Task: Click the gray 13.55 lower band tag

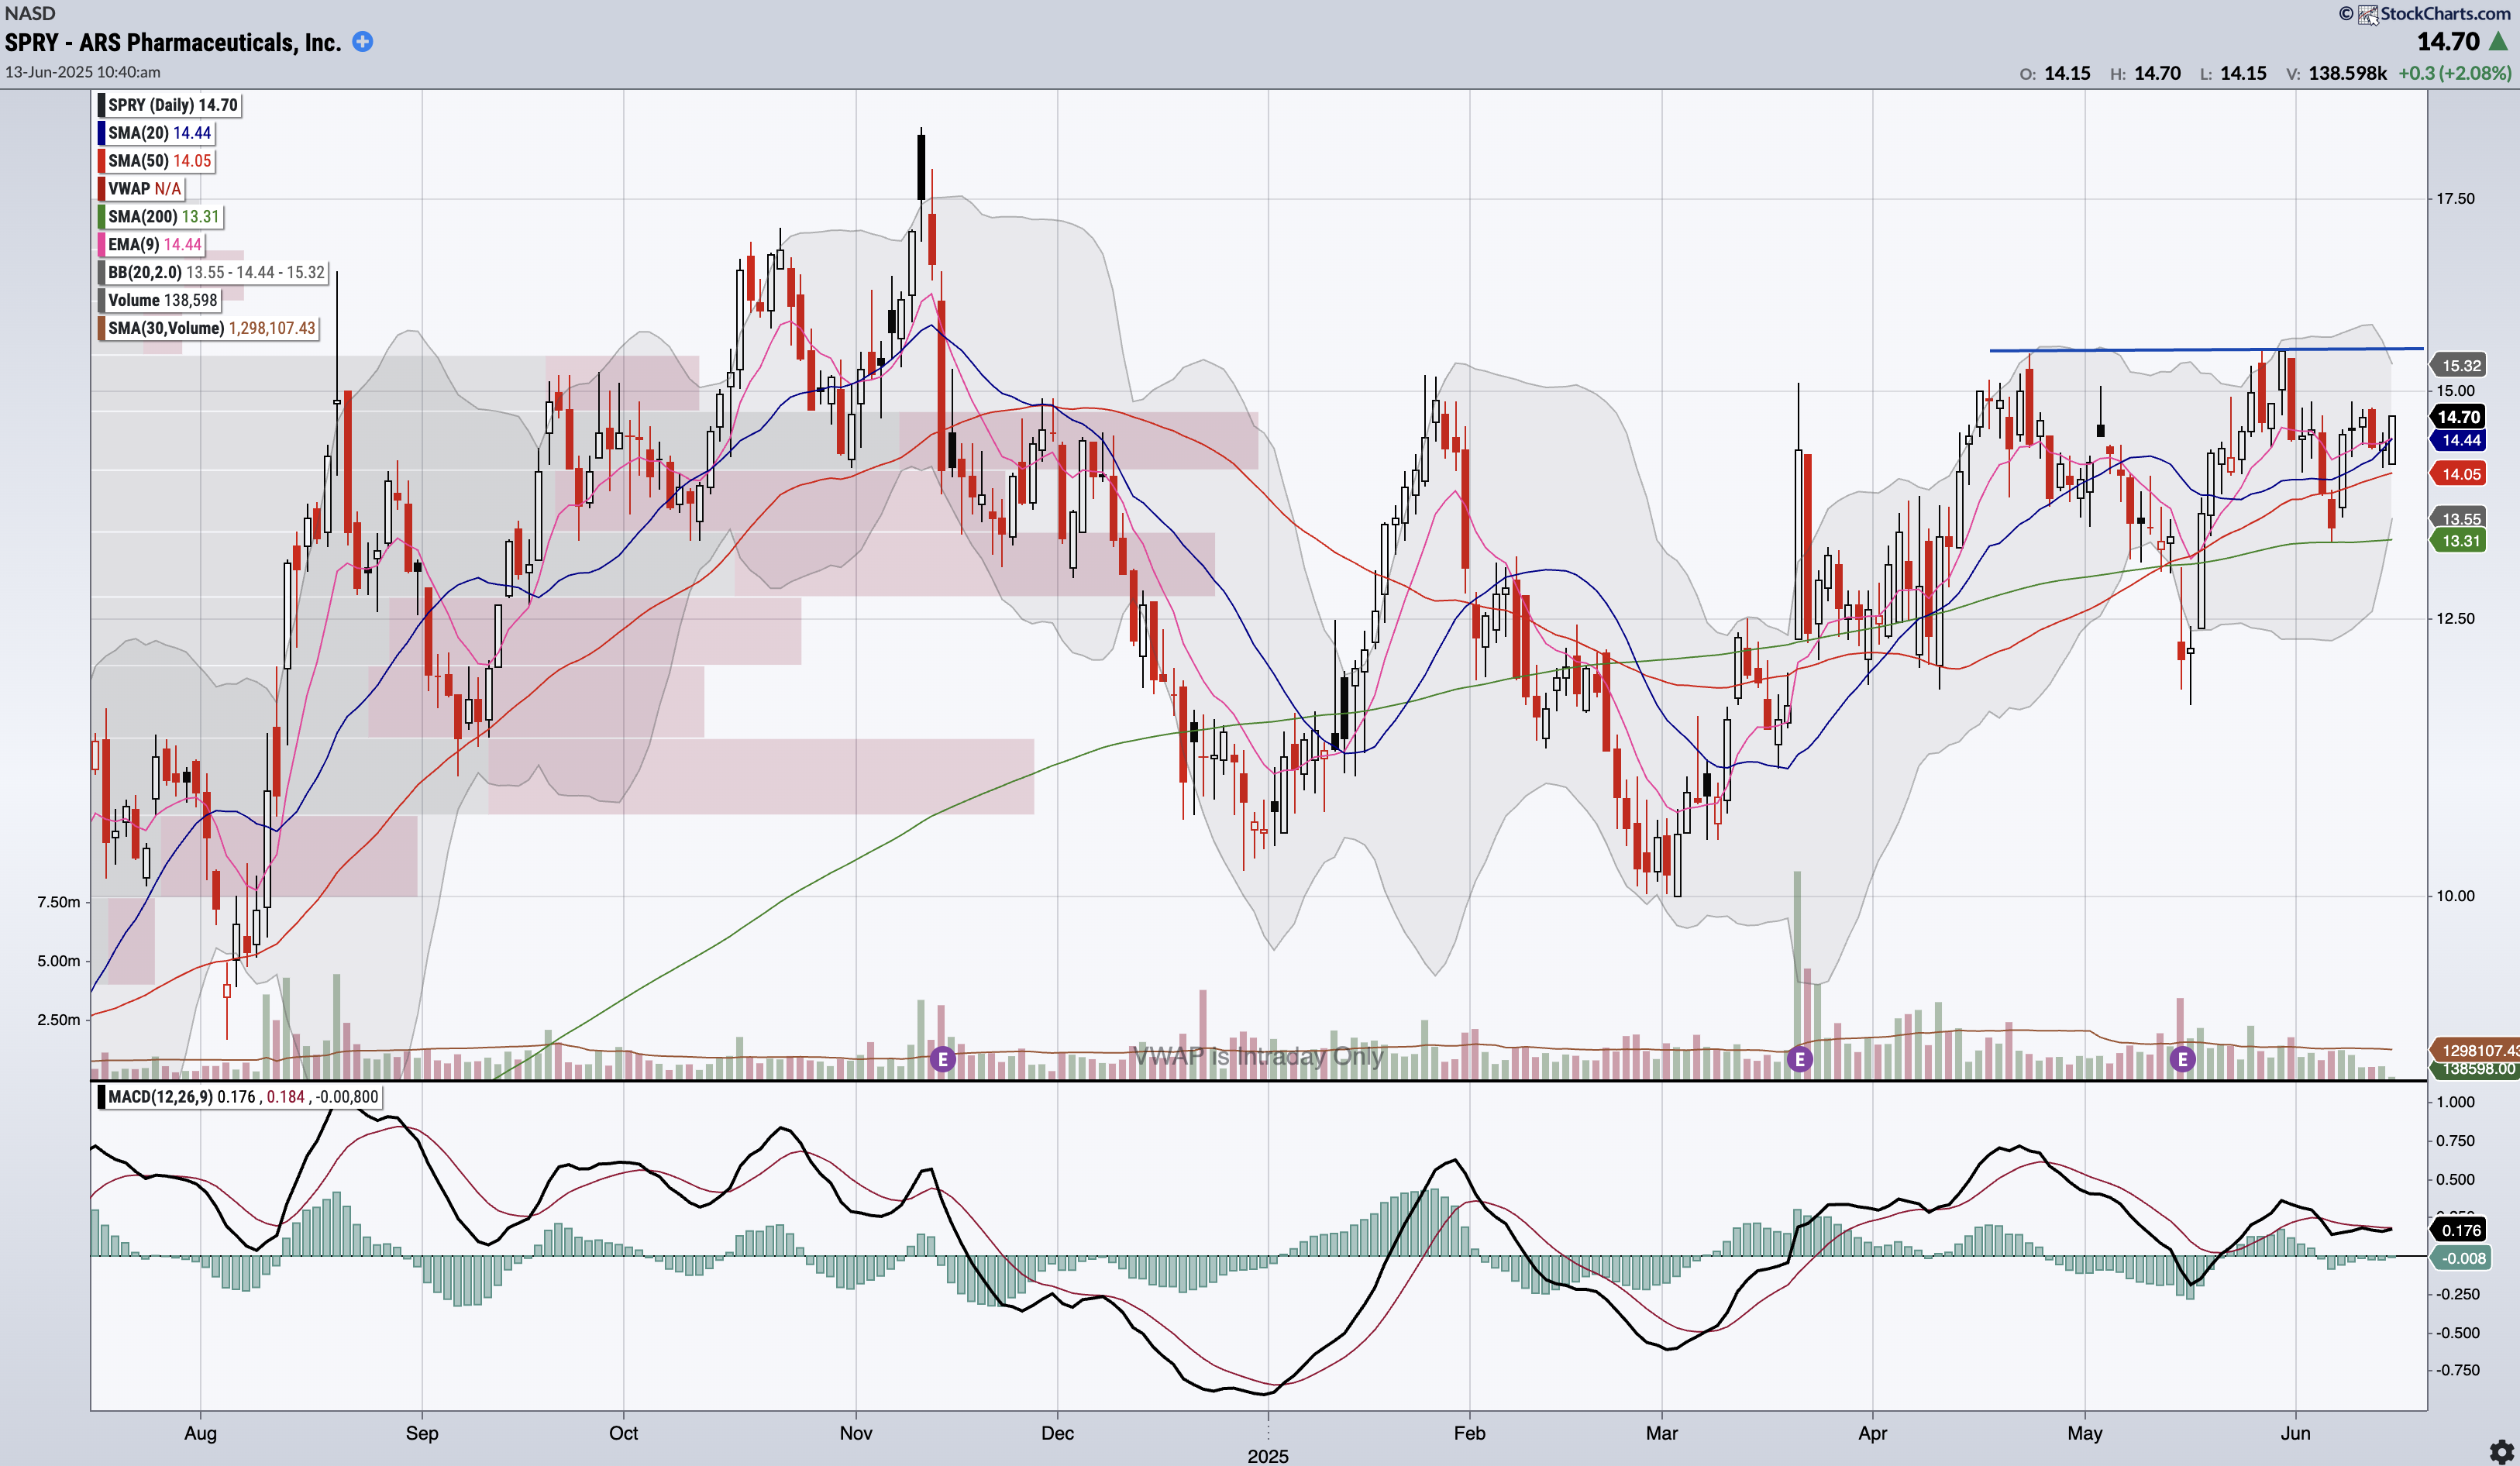Action: coord(2459,518)
